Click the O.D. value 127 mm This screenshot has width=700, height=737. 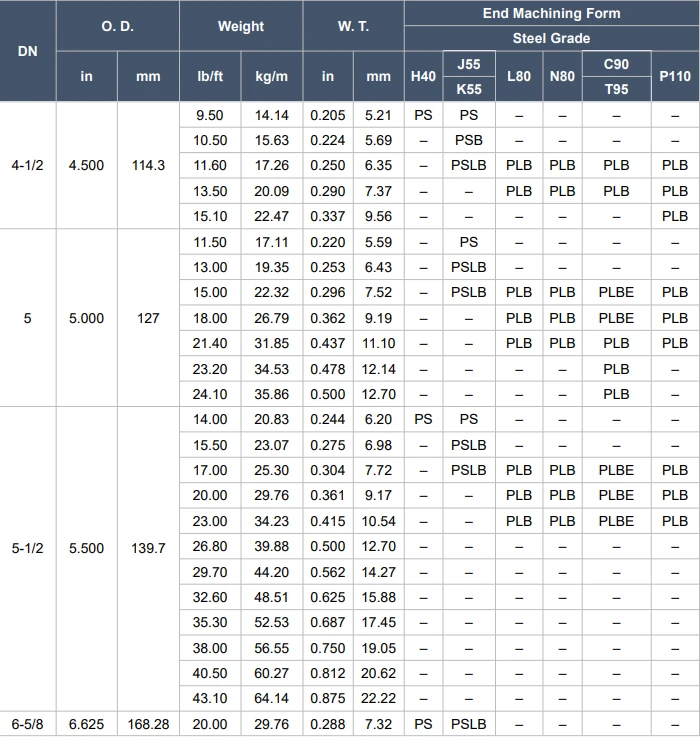pyautogui.click(x=148, y=318)
